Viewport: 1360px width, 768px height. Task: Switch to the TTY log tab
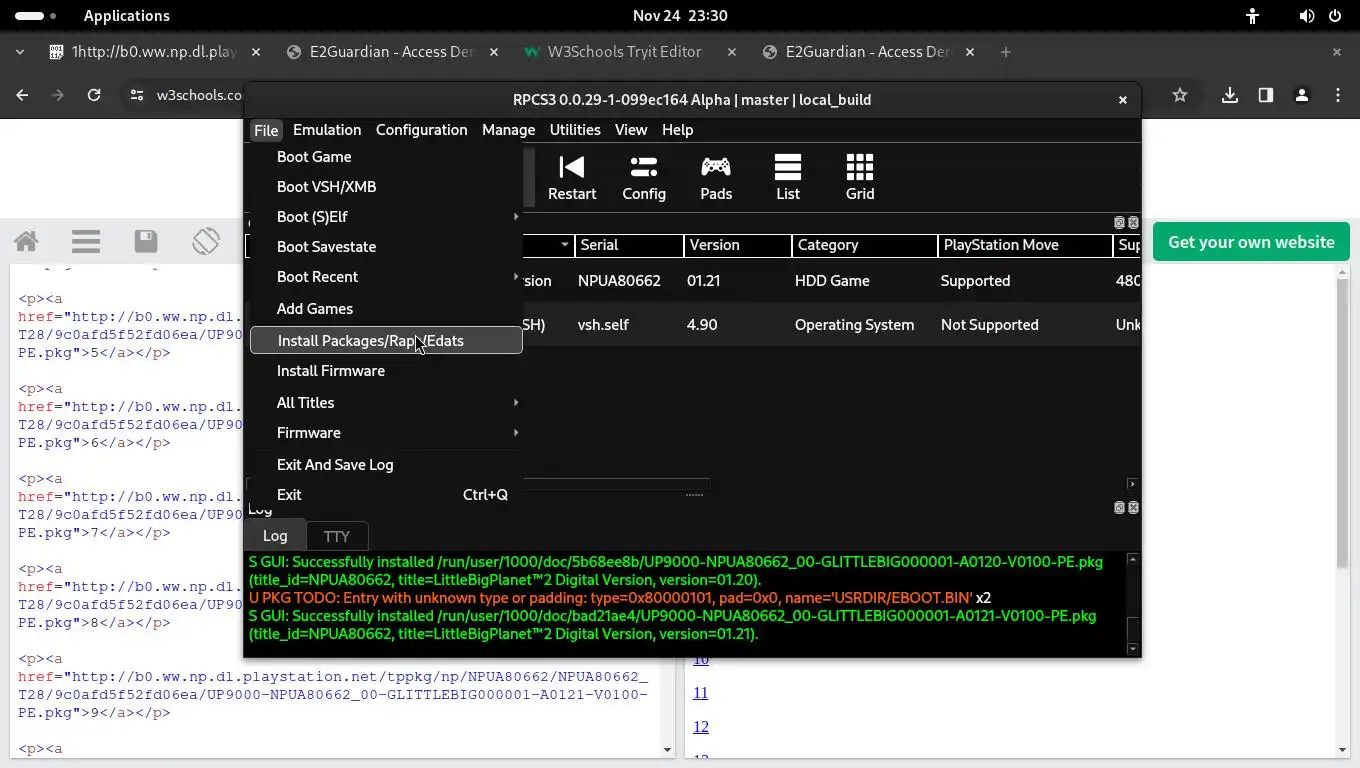click(x=337, y=537)
